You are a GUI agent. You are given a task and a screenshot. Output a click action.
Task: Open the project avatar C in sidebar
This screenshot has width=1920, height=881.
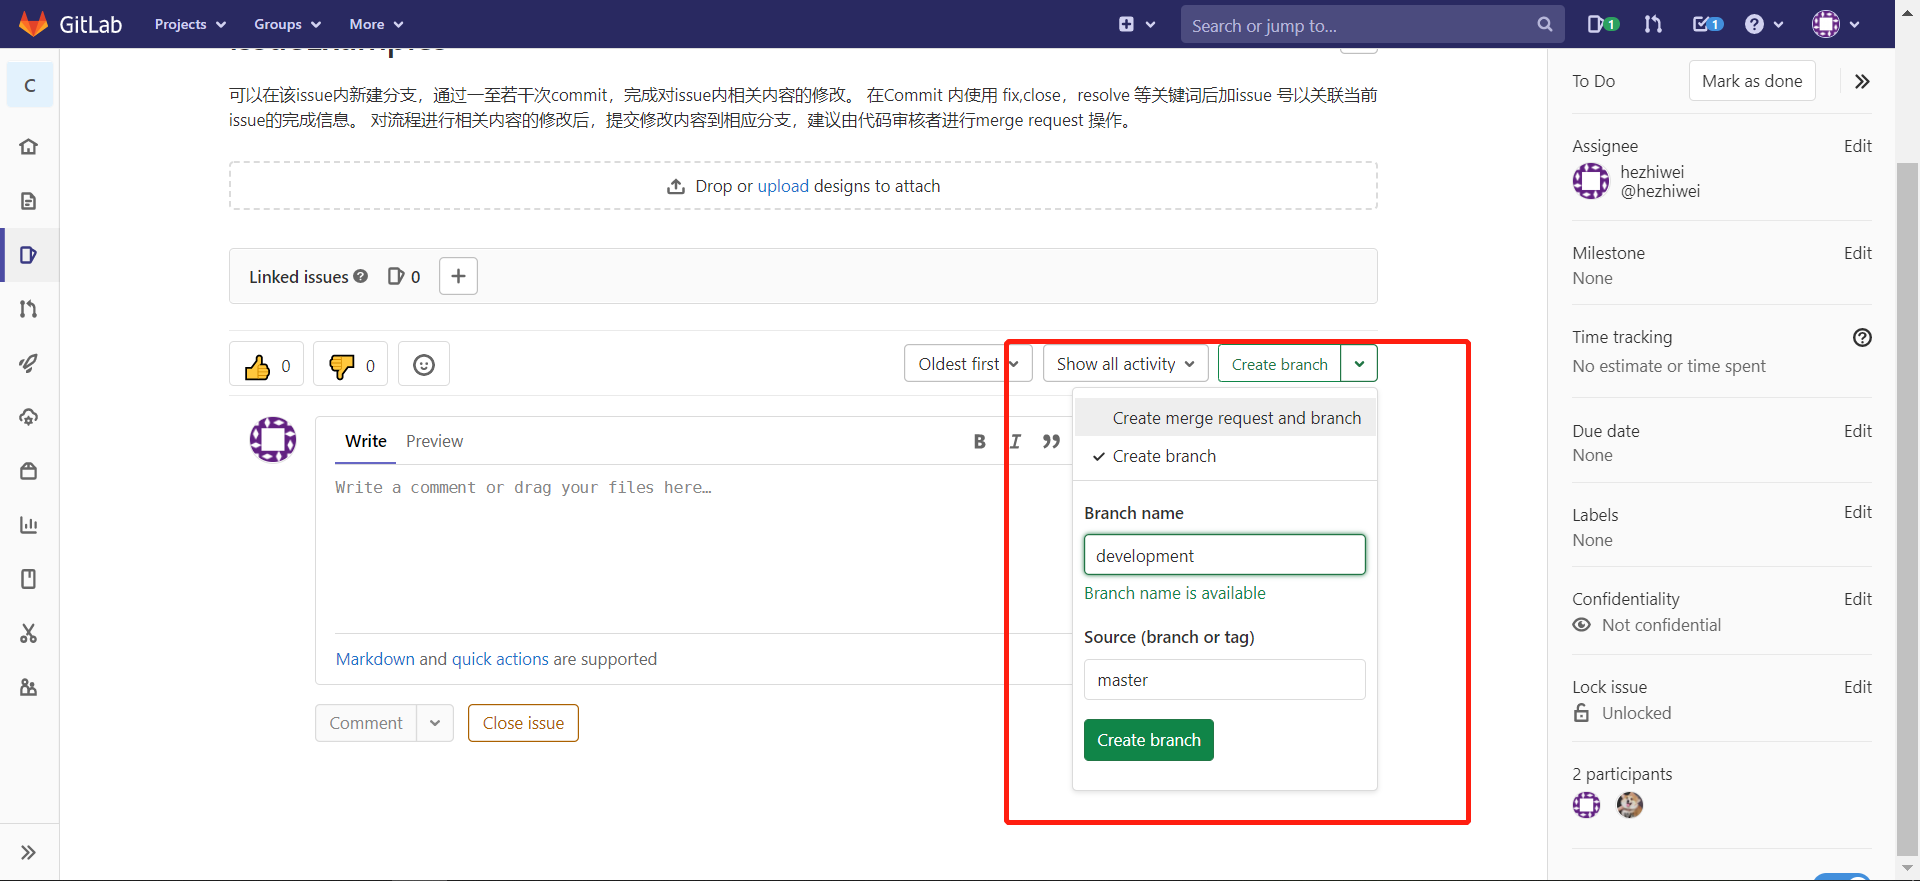pyautogui.click(x=30, y=85)
